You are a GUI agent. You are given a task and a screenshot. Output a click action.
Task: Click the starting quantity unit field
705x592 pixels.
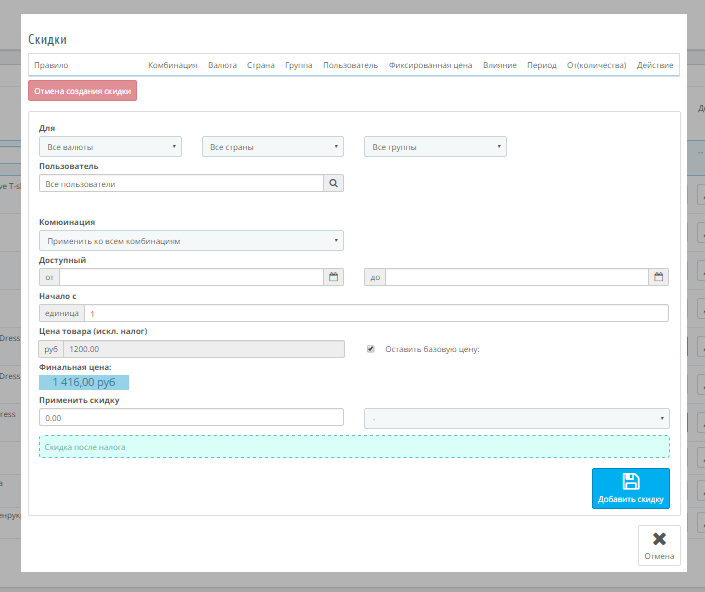tap(377, 313)
